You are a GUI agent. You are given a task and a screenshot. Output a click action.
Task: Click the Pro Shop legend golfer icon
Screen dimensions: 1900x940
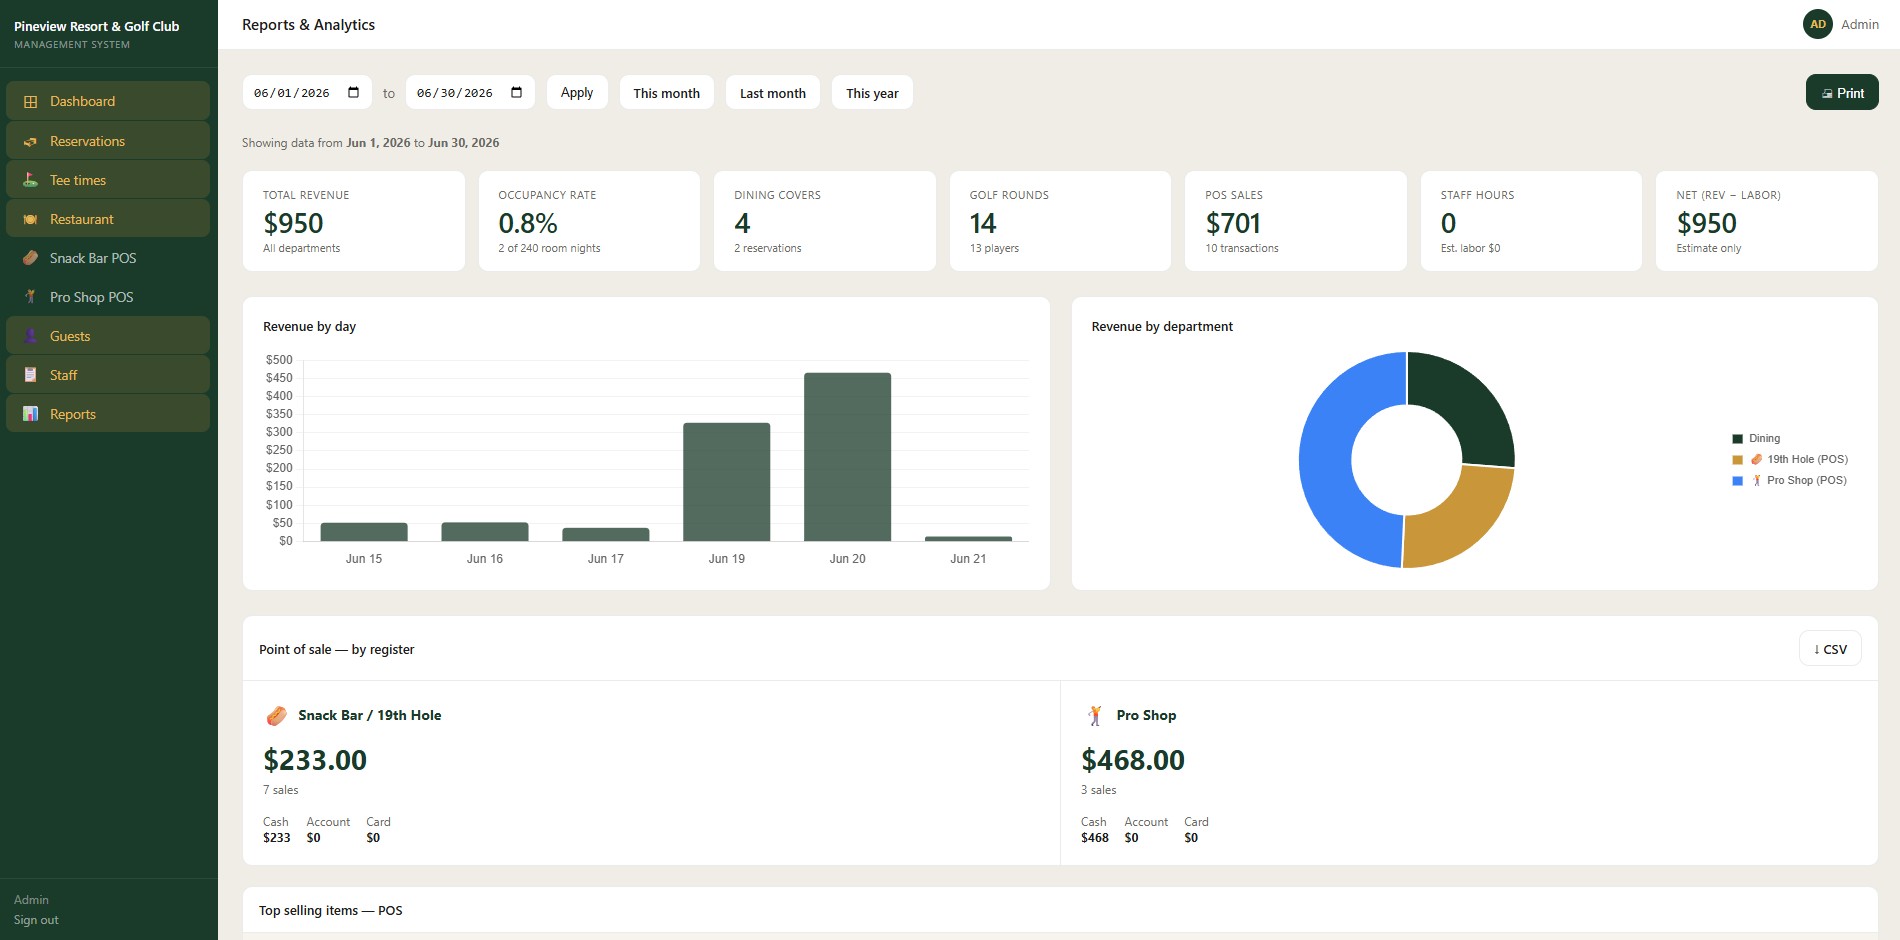click(1756, 481)
